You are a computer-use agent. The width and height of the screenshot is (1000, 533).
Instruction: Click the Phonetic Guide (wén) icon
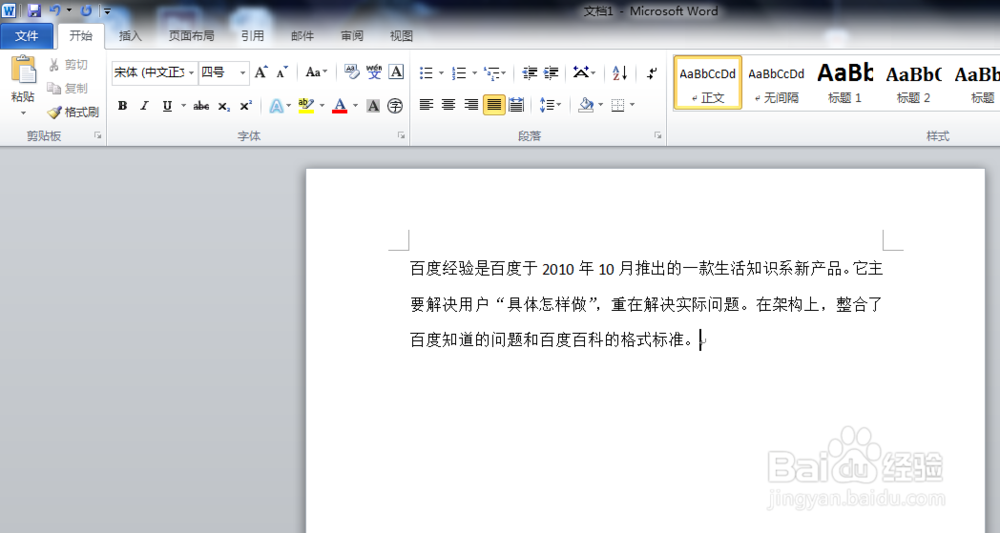[374, 72]
